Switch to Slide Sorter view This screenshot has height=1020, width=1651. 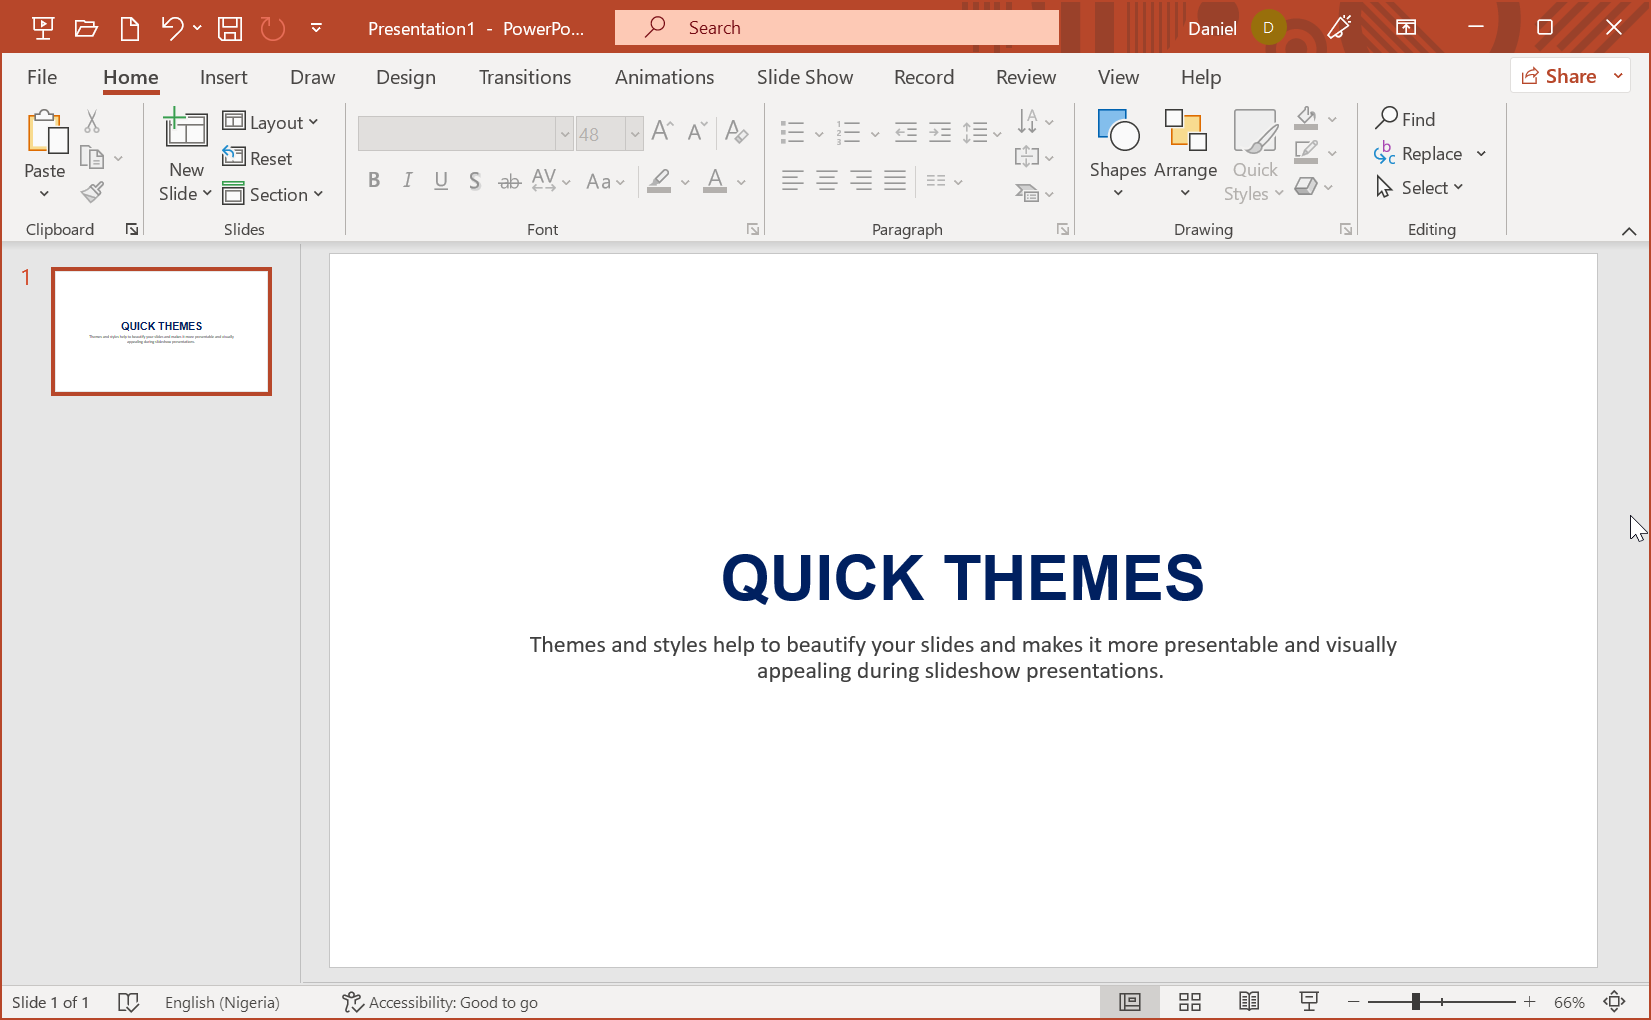1189,1001
